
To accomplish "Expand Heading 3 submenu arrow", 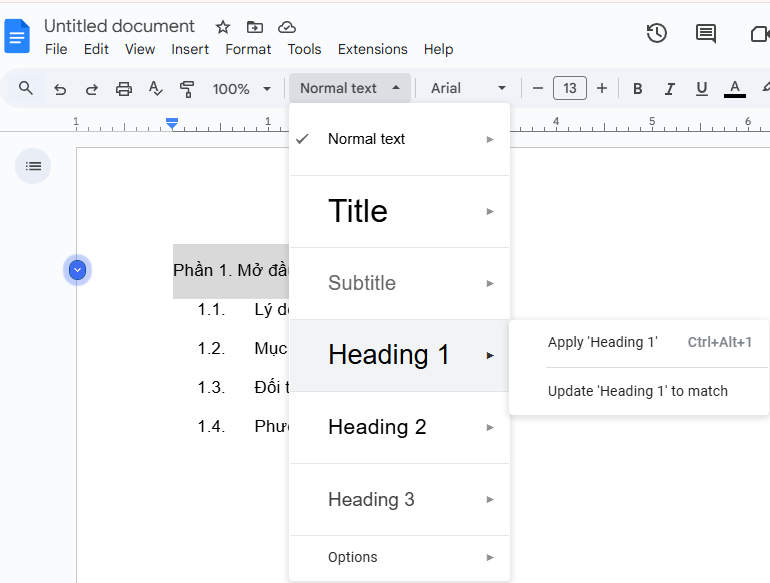I will (x=490, y=500).
